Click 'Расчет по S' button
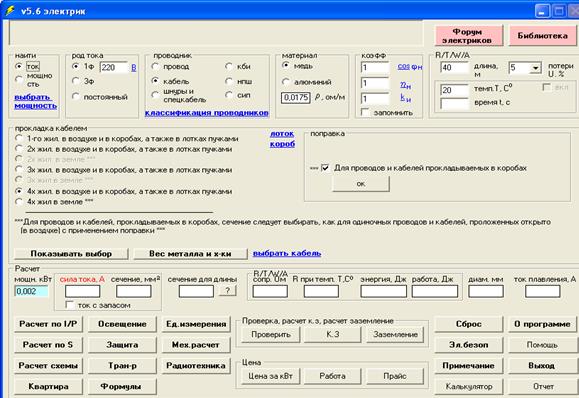This screenshot has height=398, width=579. pos(48,345)
